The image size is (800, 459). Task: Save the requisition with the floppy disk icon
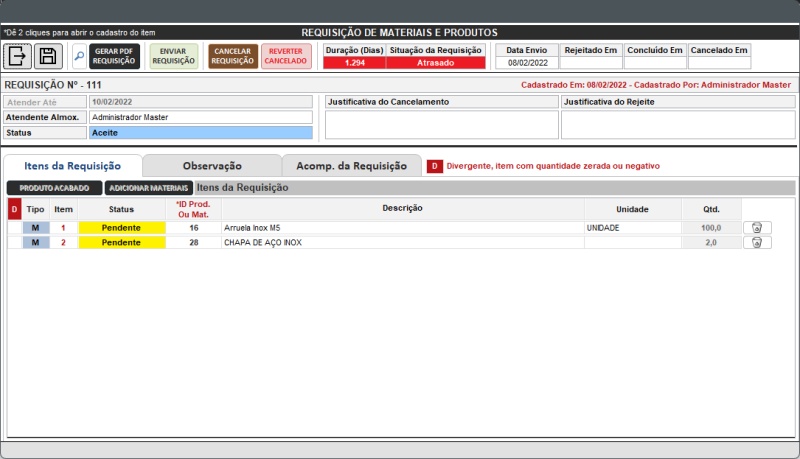tap(48, 56)
